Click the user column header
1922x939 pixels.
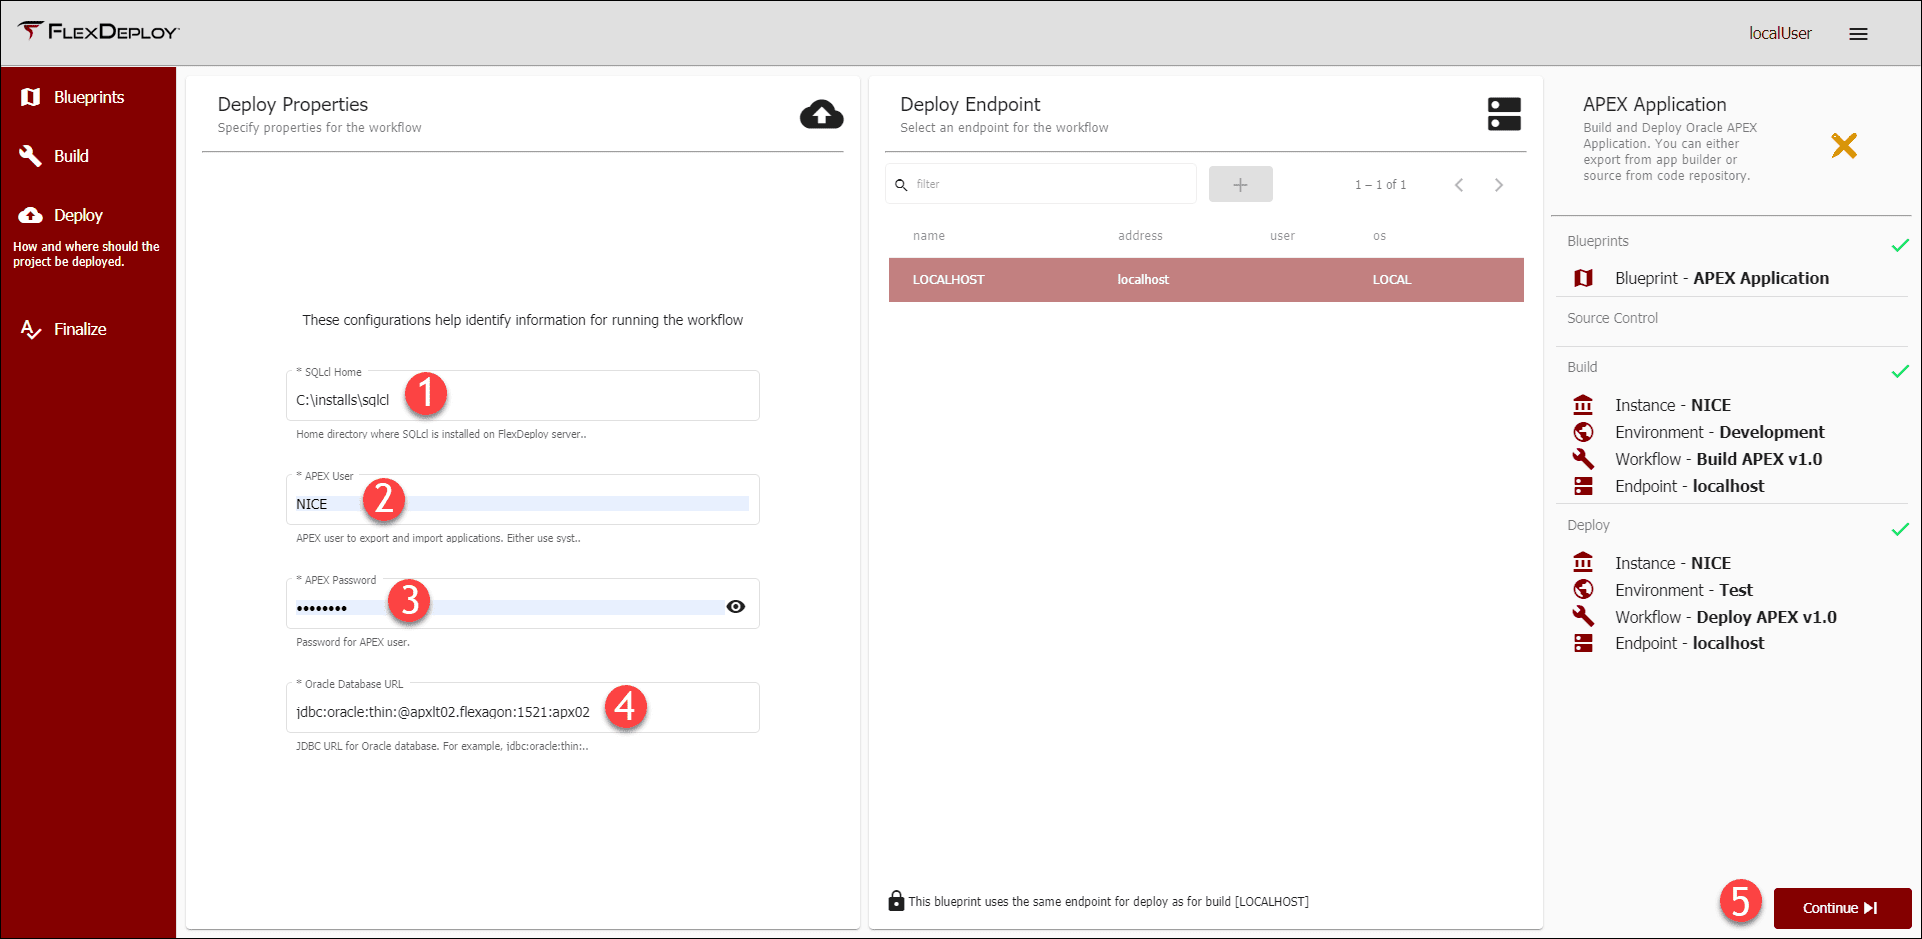1282,236
